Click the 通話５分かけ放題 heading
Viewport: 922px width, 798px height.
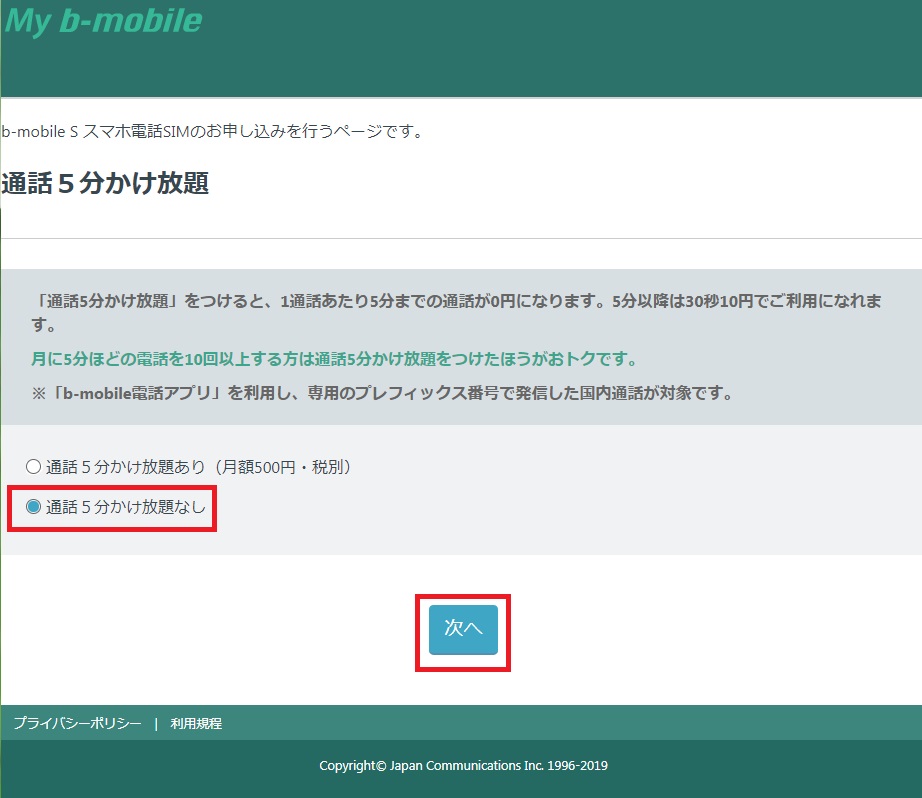tap(105, 183)
